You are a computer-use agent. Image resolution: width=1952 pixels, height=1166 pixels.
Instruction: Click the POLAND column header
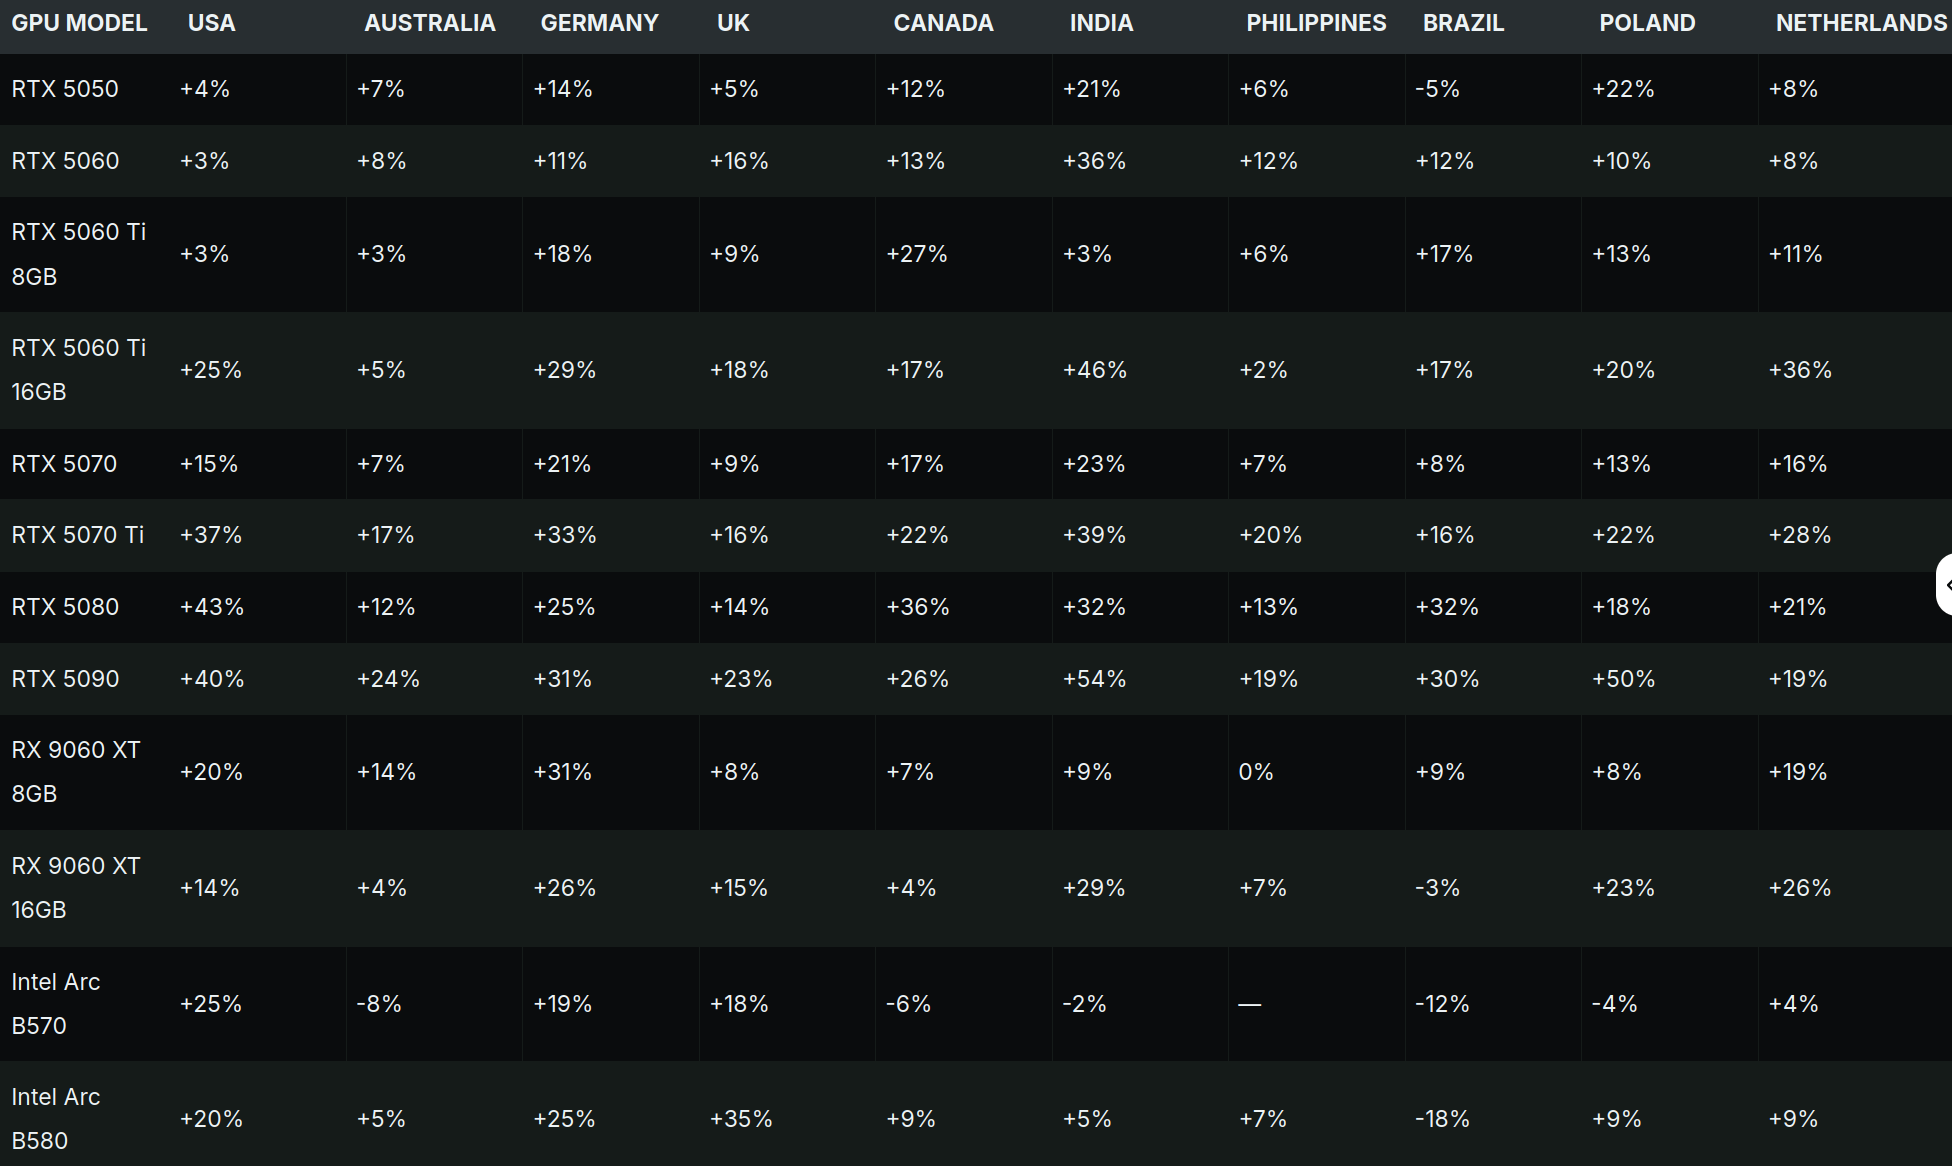click(x=1647, y=23)
